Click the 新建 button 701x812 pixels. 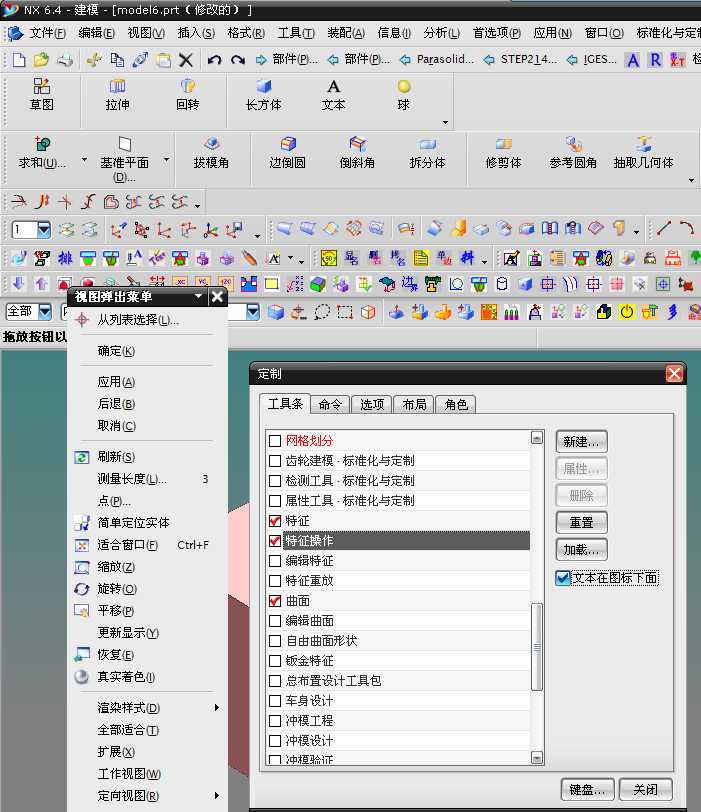tap(581, 442)
